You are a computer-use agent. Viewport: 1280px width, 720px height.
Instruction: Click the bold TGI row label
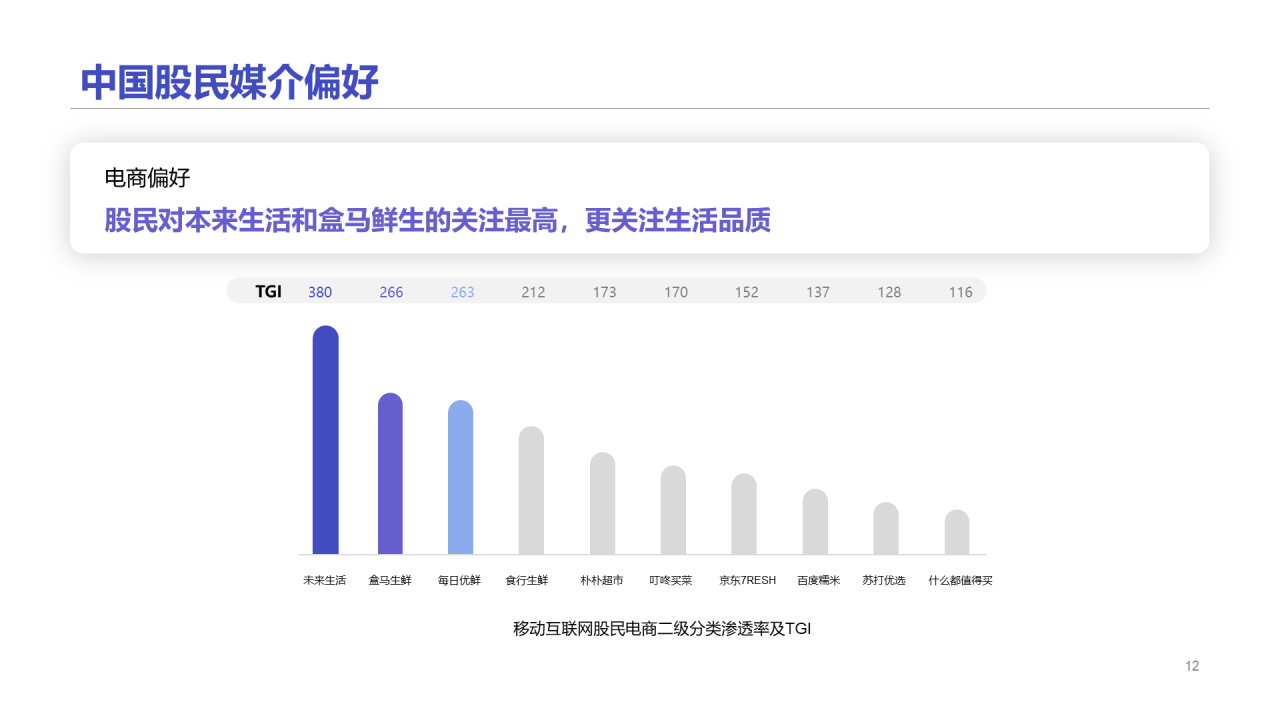point(268,292)
